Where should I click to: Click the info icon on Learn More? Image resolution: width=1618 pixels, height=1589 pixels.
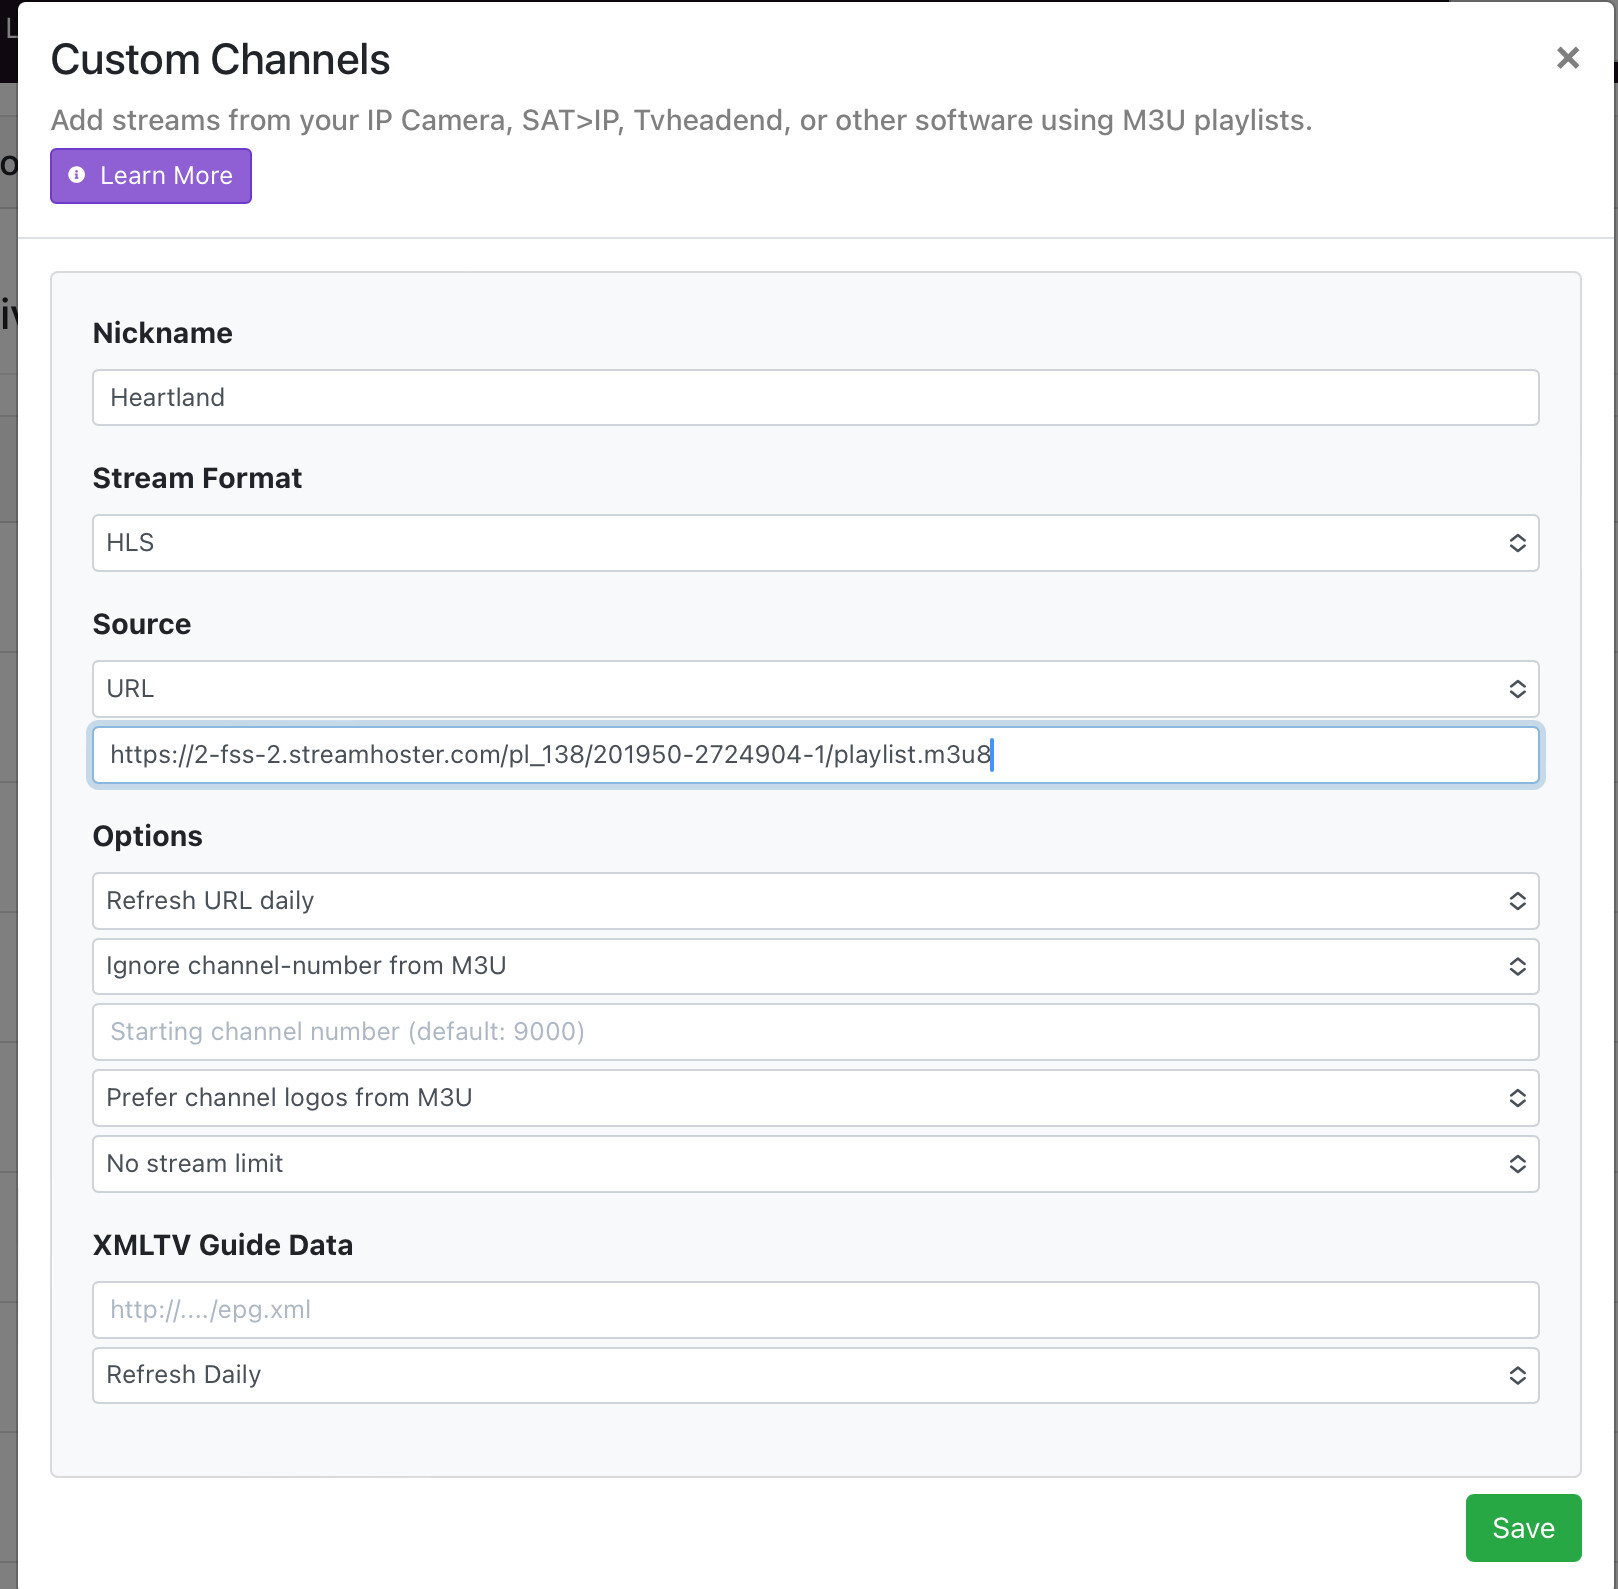[77, 175]
